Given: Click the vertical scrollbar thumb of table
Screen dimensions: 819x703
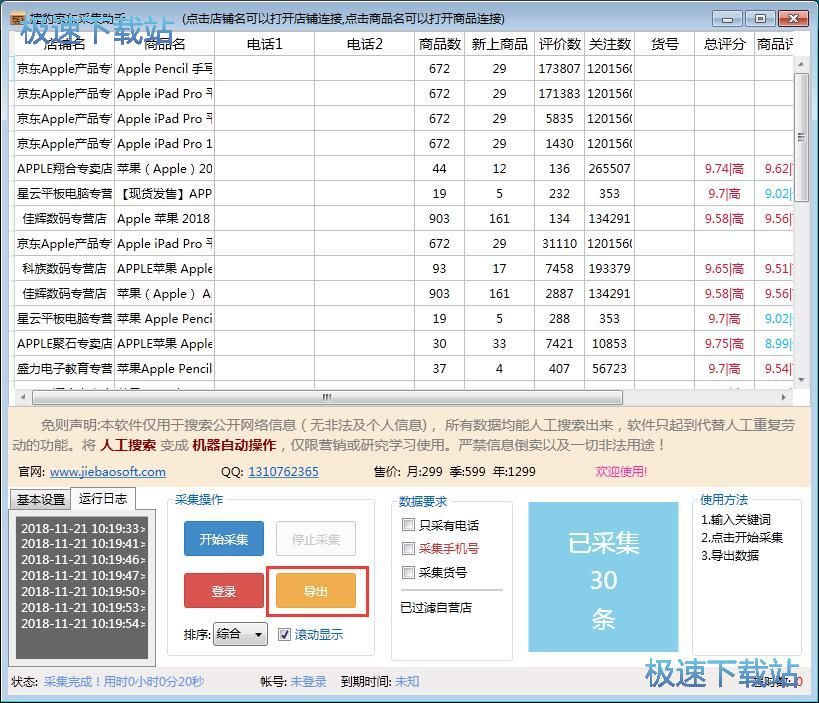Looking at the screenshot, I should click(801, 137).
